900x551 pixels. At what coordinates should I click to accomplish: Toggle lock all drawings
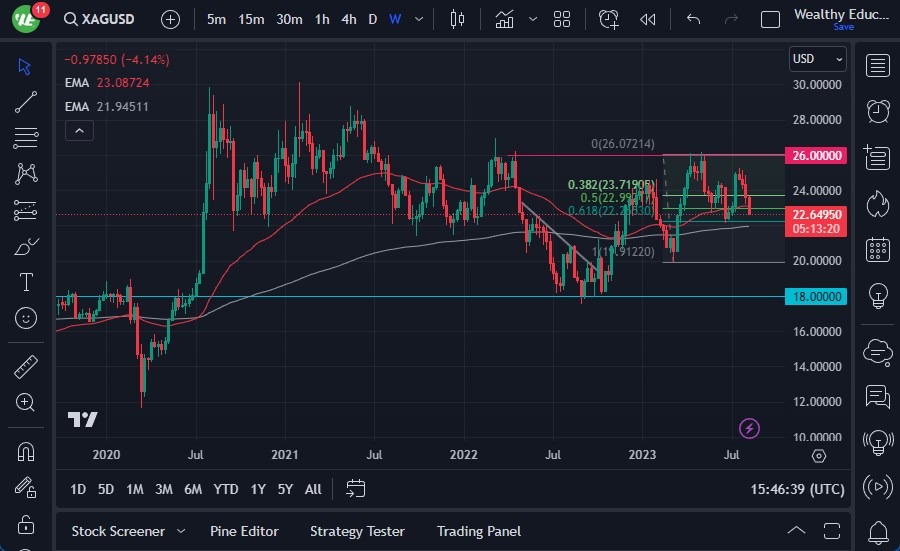click(26, 525)
